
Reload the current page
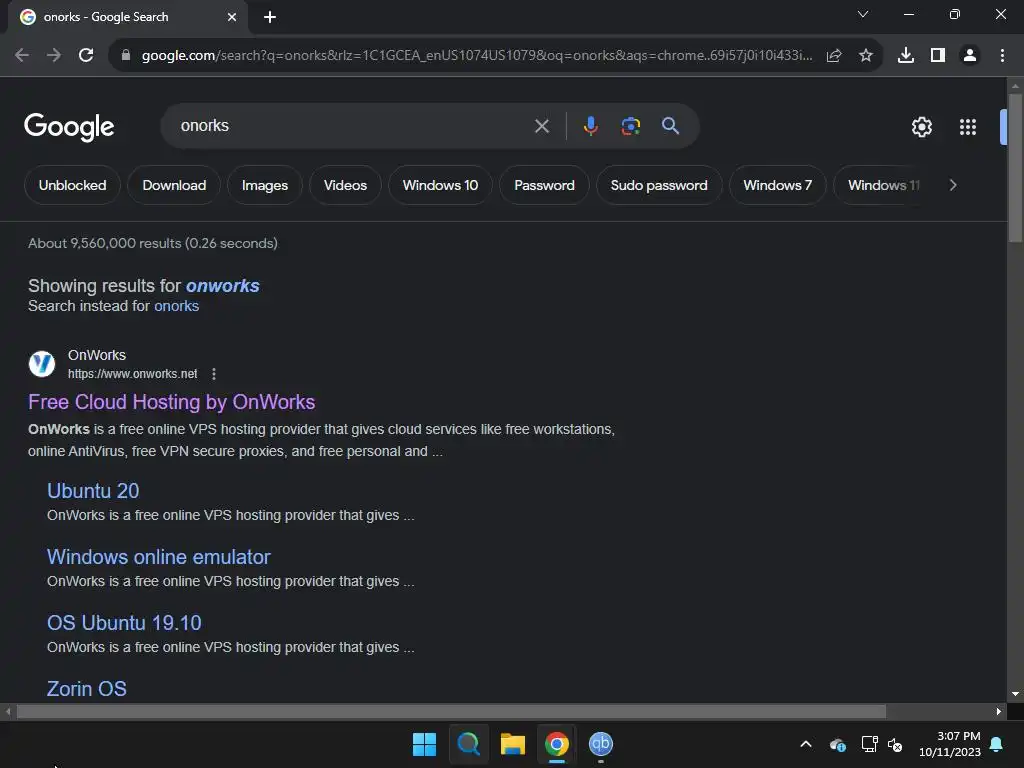click(86, 56)
